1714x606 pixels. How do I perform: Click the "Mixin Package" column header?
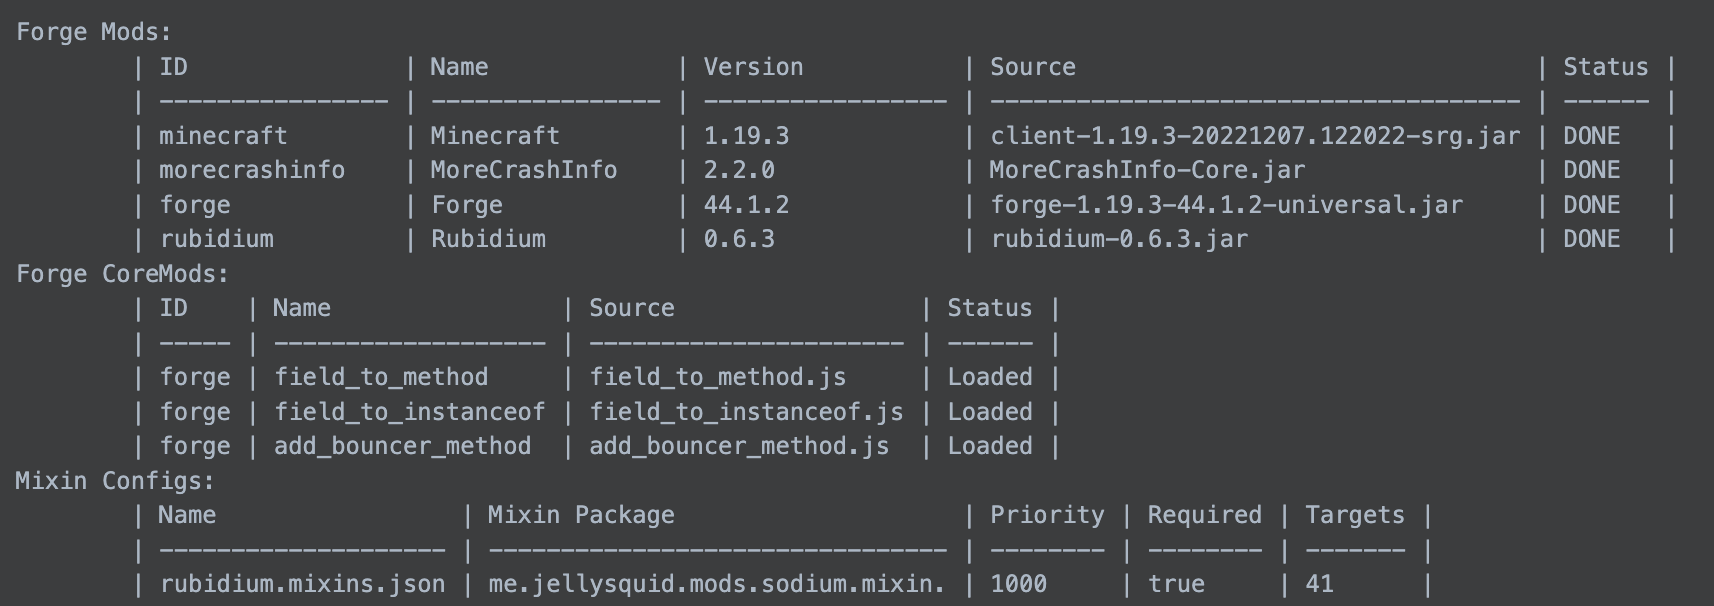[581, 515]
